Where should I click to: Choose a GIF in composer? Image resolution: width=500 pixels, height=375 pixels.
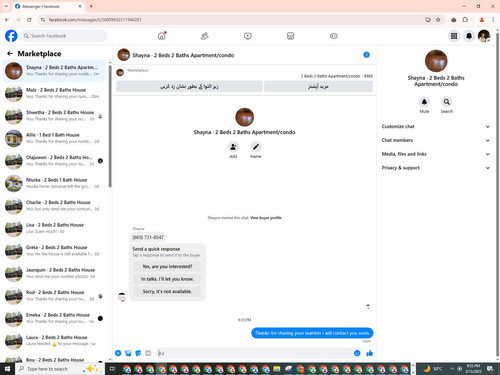[x=148, y=353]
